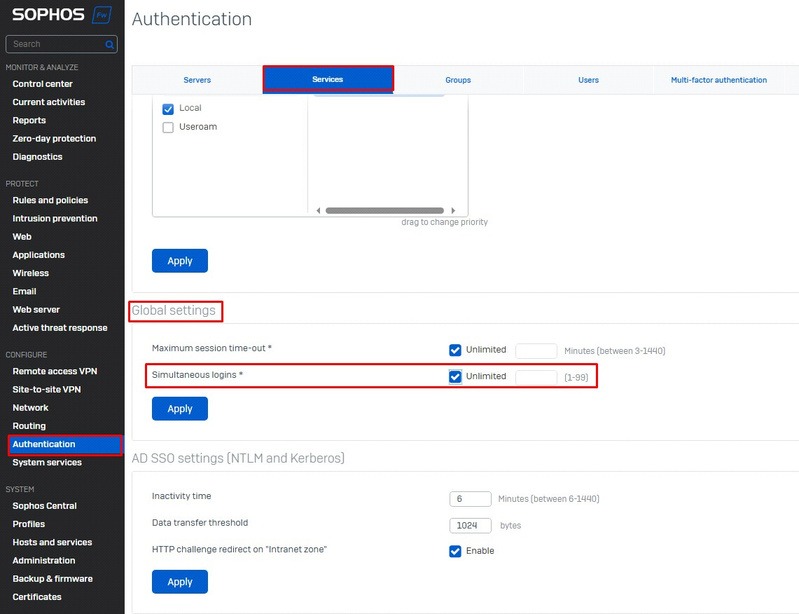Open Zero-day protection page

(54, 139)
